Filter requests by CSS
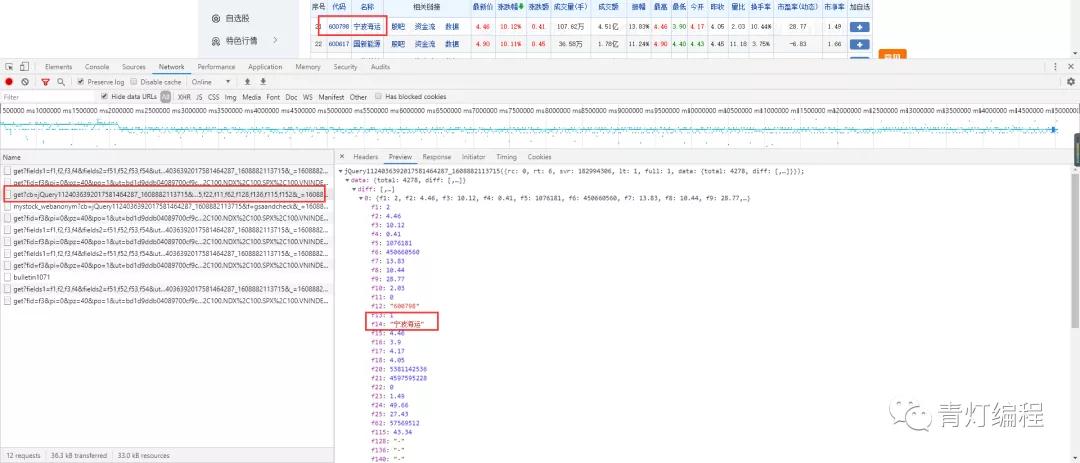 [214, 97]
